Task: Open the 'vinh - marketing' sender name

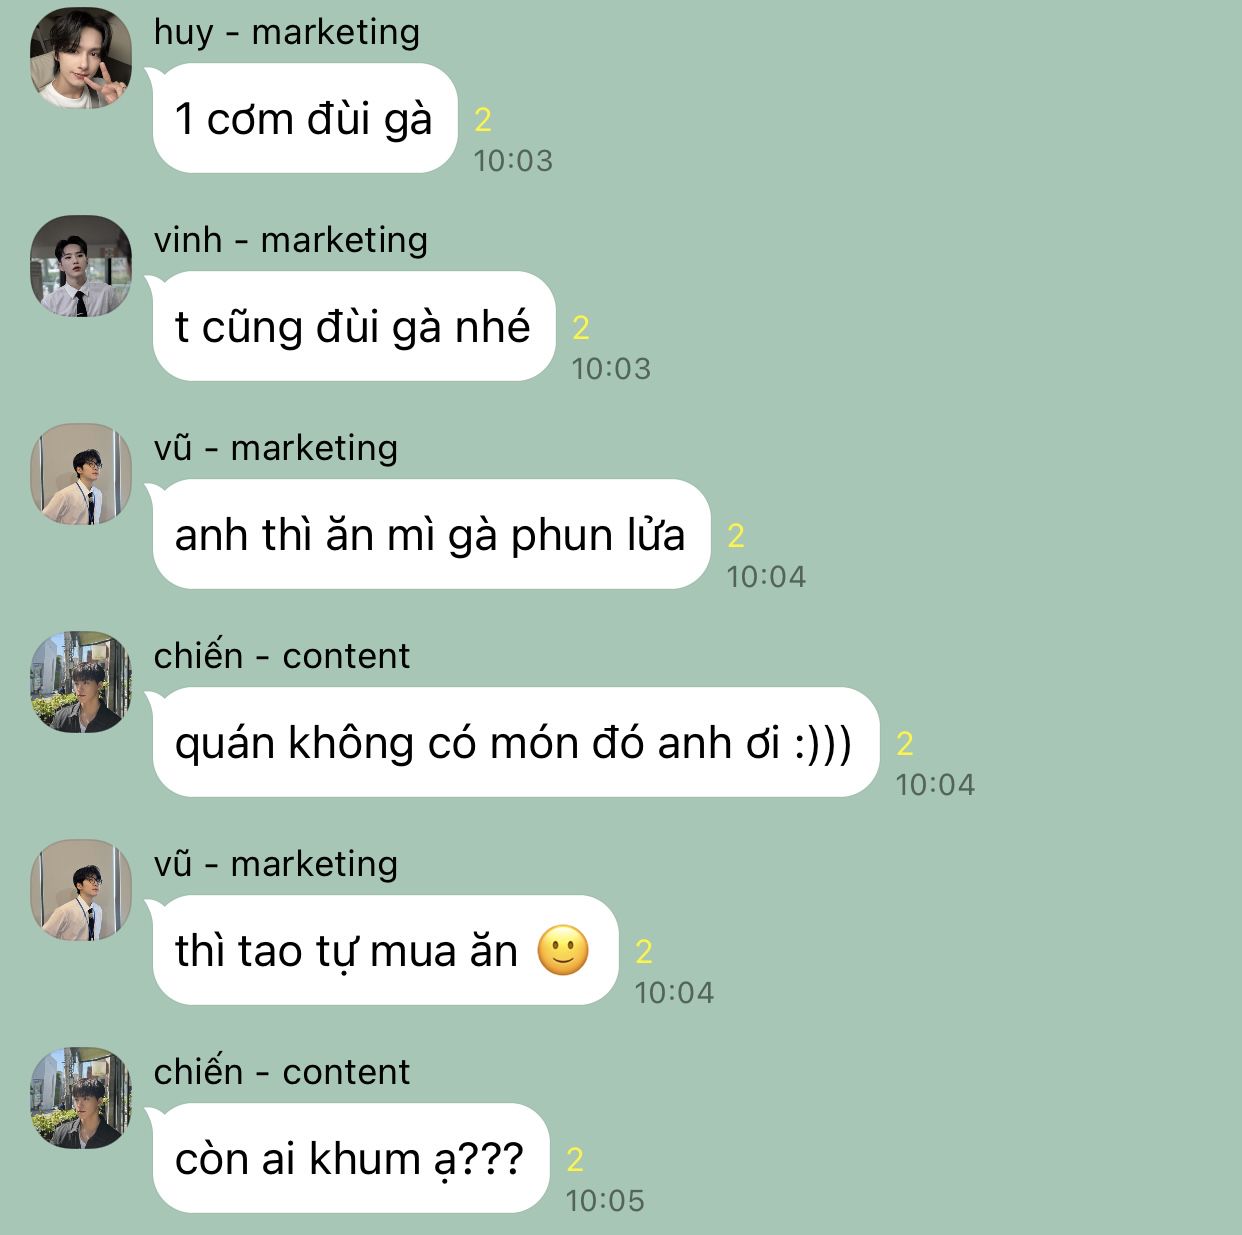Action: (291, 240)
